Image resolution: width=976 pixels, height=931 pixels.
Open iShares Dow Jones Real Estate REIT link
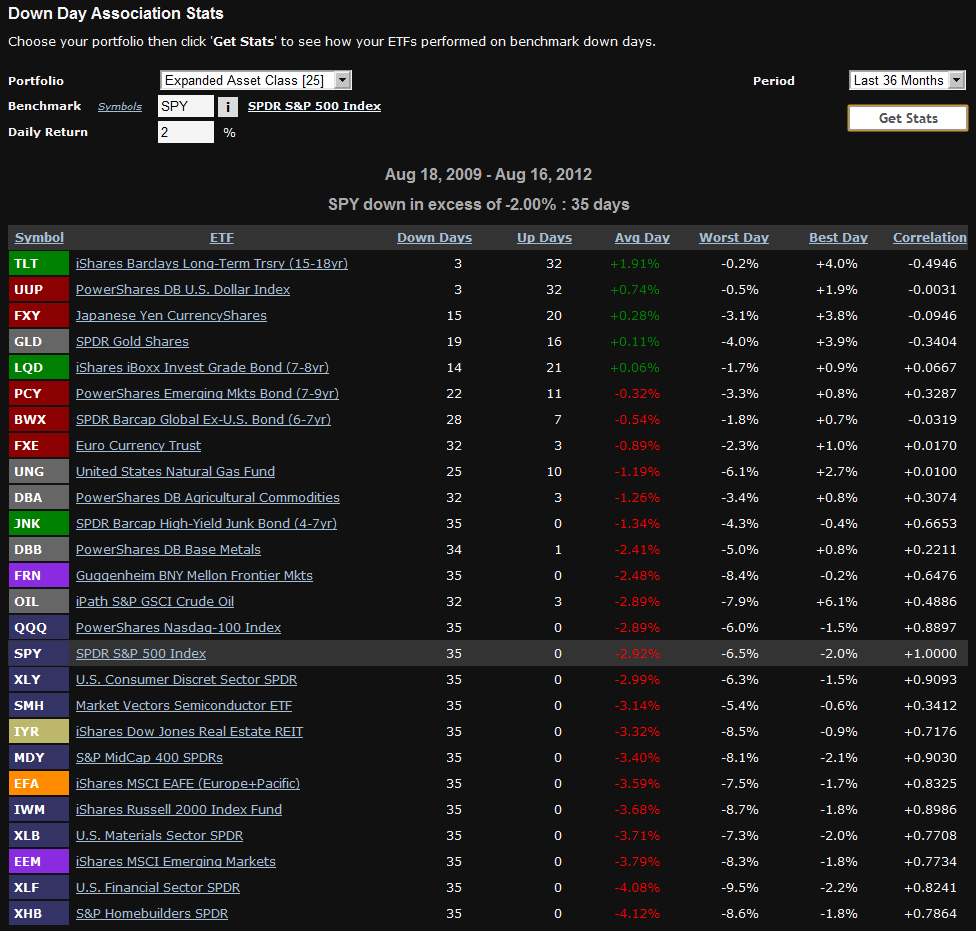pos(189,732)
